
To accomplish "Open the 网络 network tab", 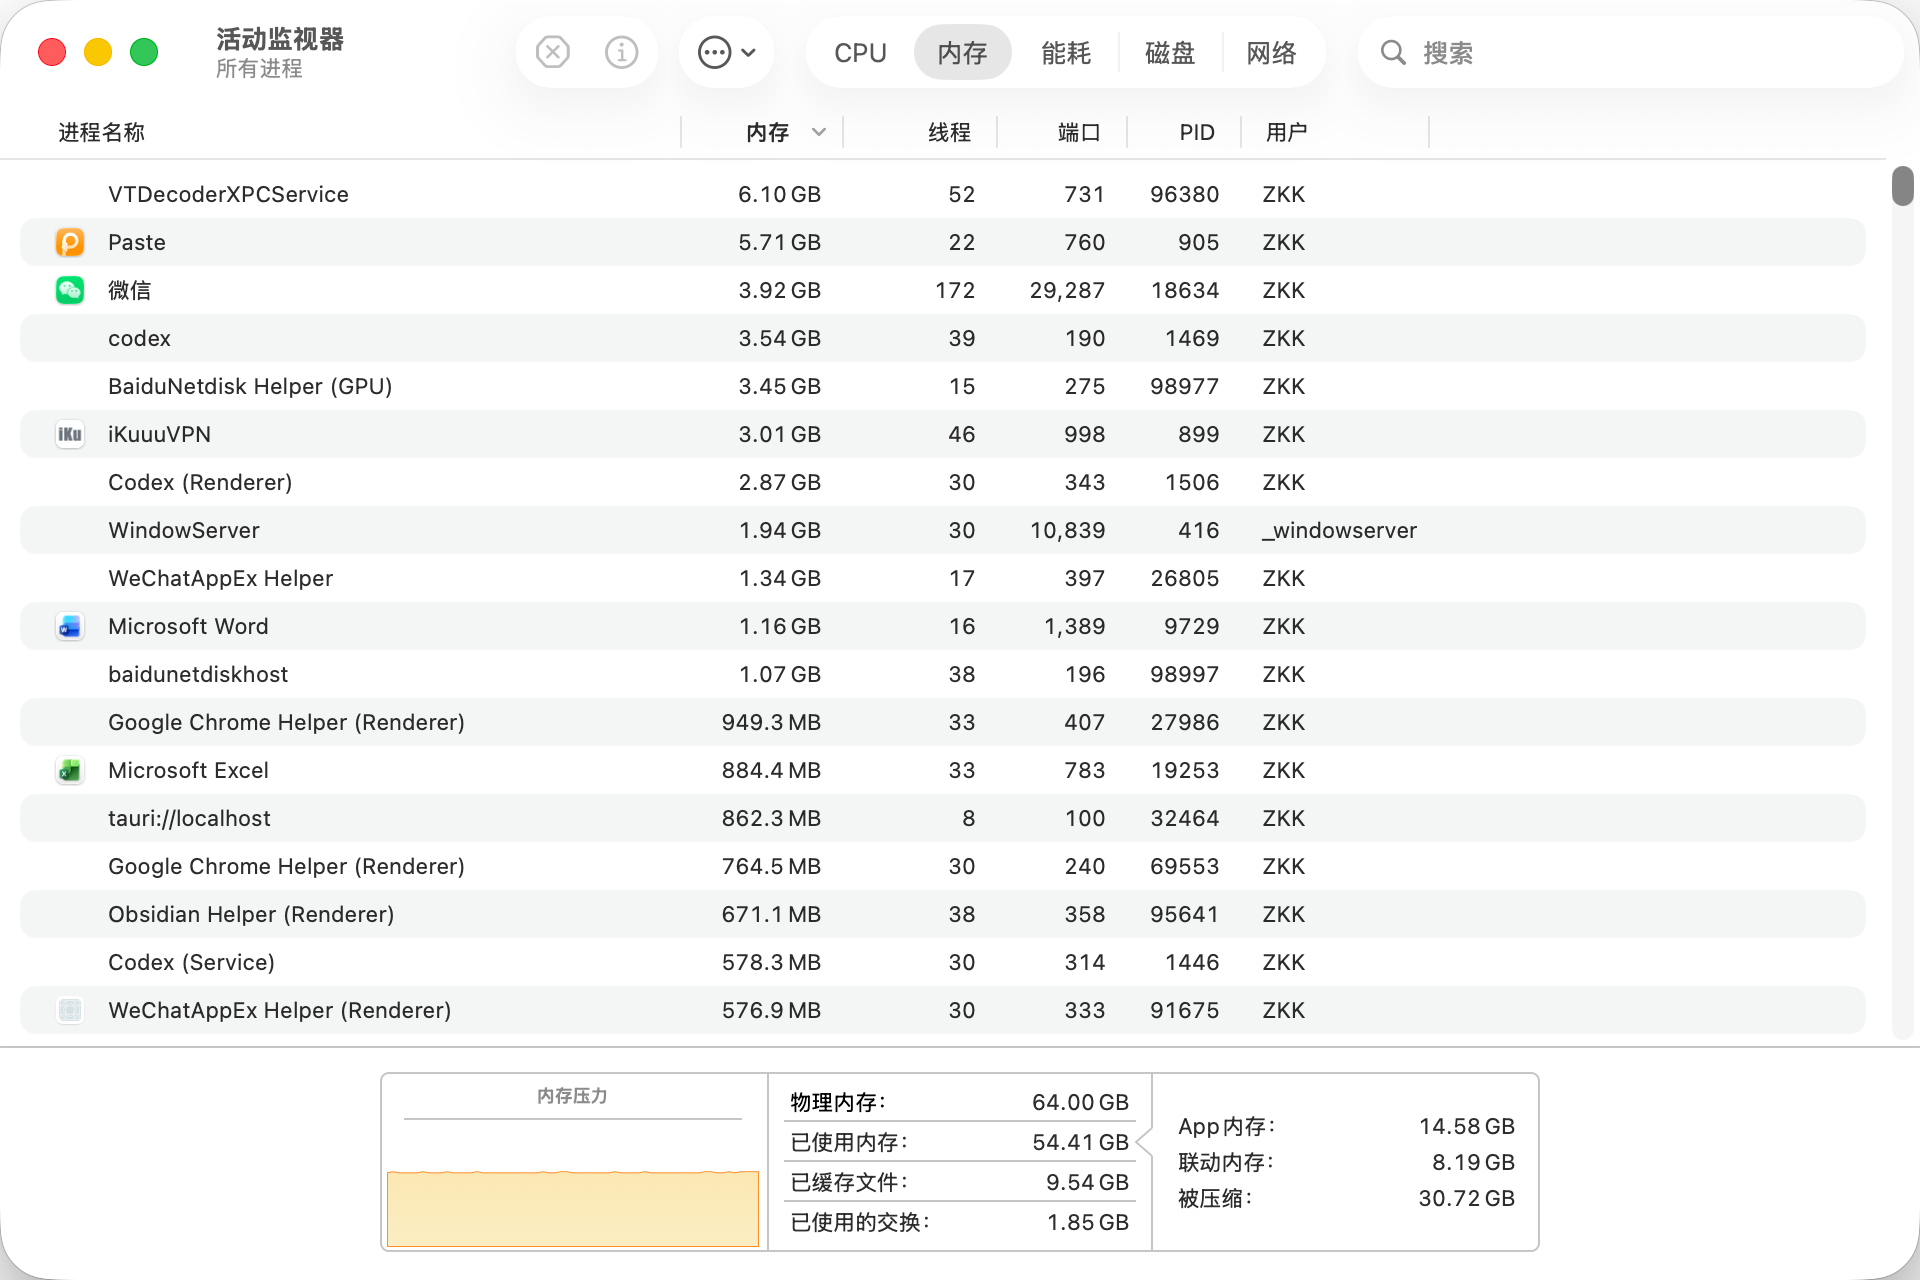I will point(1272,52).
